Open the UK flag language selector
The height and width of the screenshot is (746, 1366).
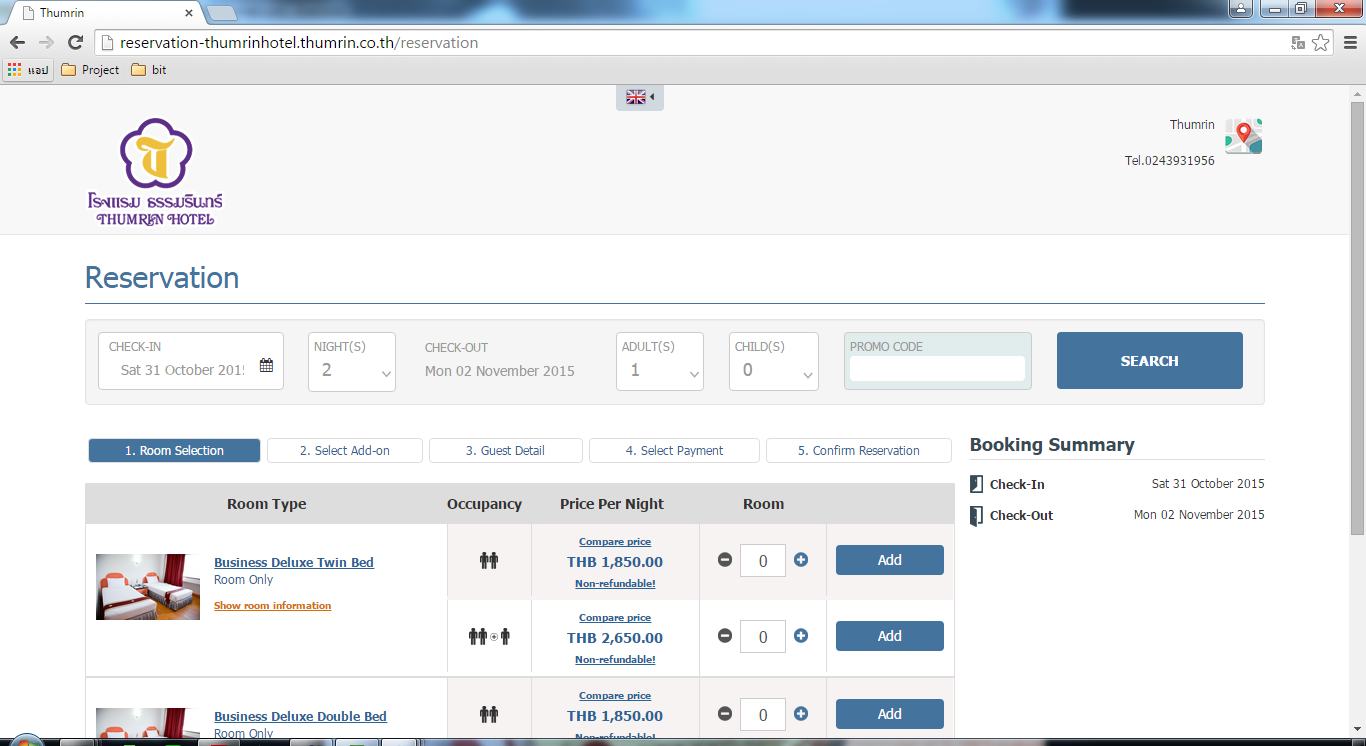click(x=640, y=97)
